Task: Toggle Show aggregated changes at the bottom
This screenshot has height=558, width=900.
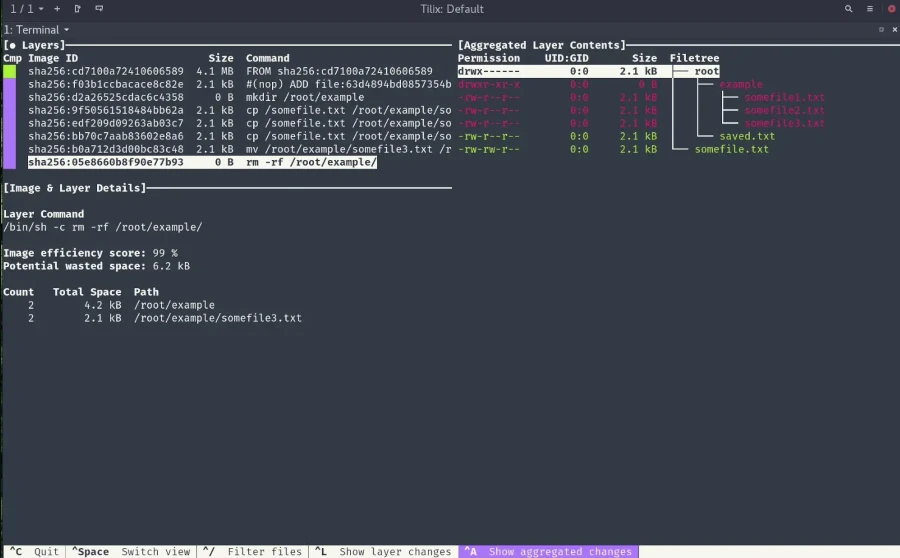Action: point(548,551)
